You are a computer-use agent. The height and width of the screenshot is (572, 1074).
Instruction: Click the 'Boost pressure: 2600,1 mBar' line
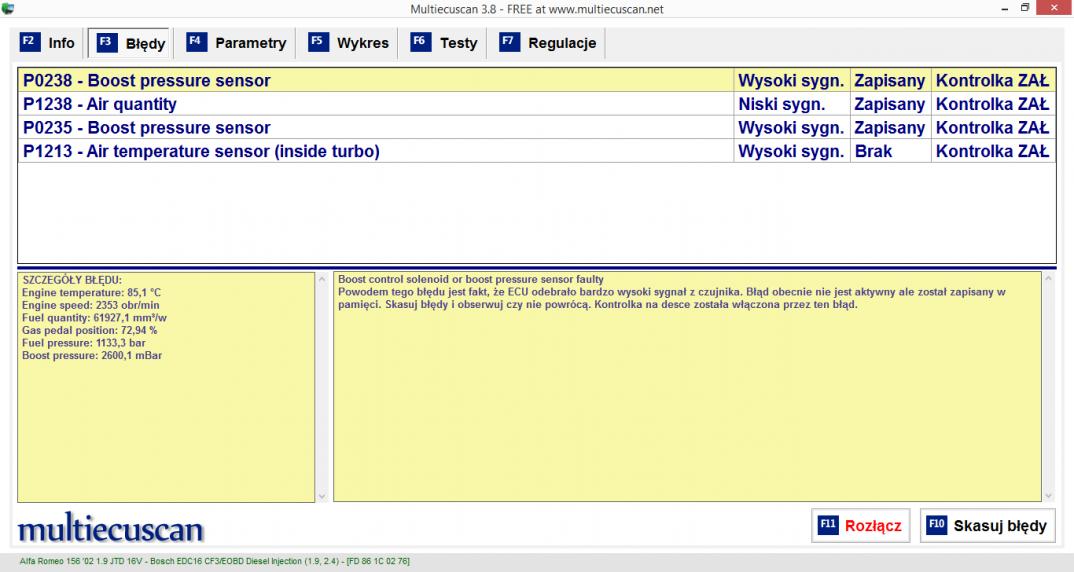(92, 356)
